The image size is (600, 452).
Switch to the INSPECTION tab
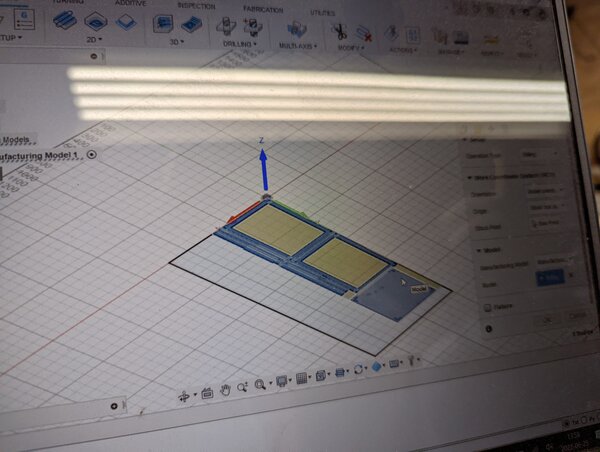point(196,6)
